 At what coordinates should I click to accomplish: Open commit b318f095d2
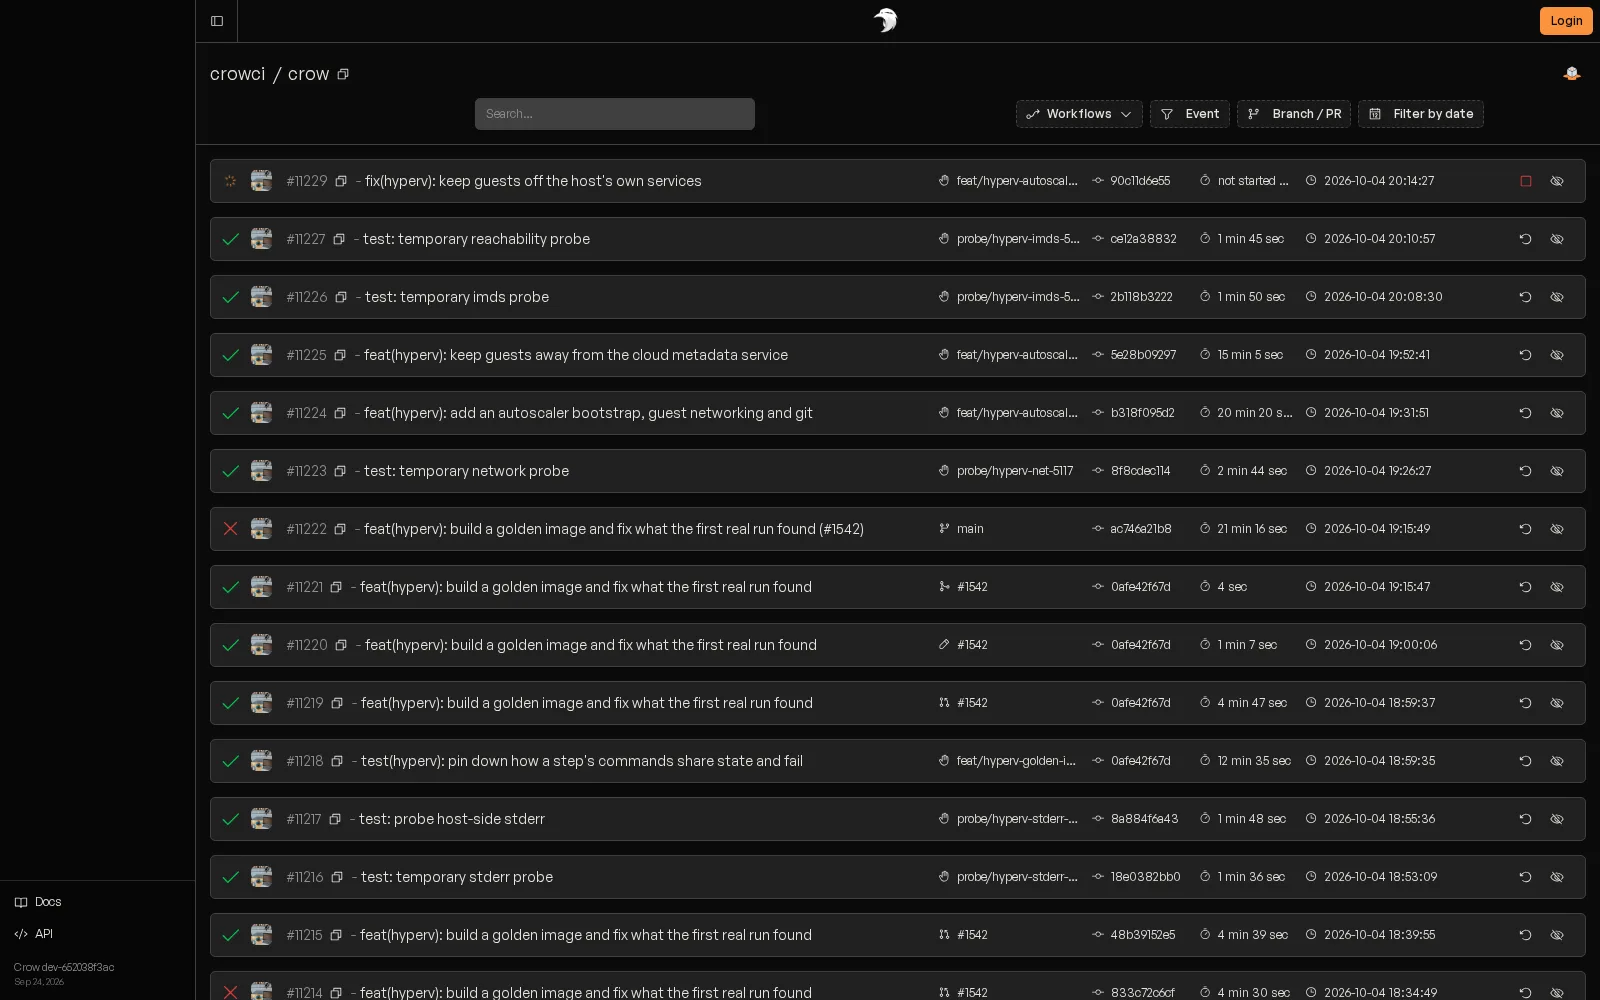(1142, 413)
